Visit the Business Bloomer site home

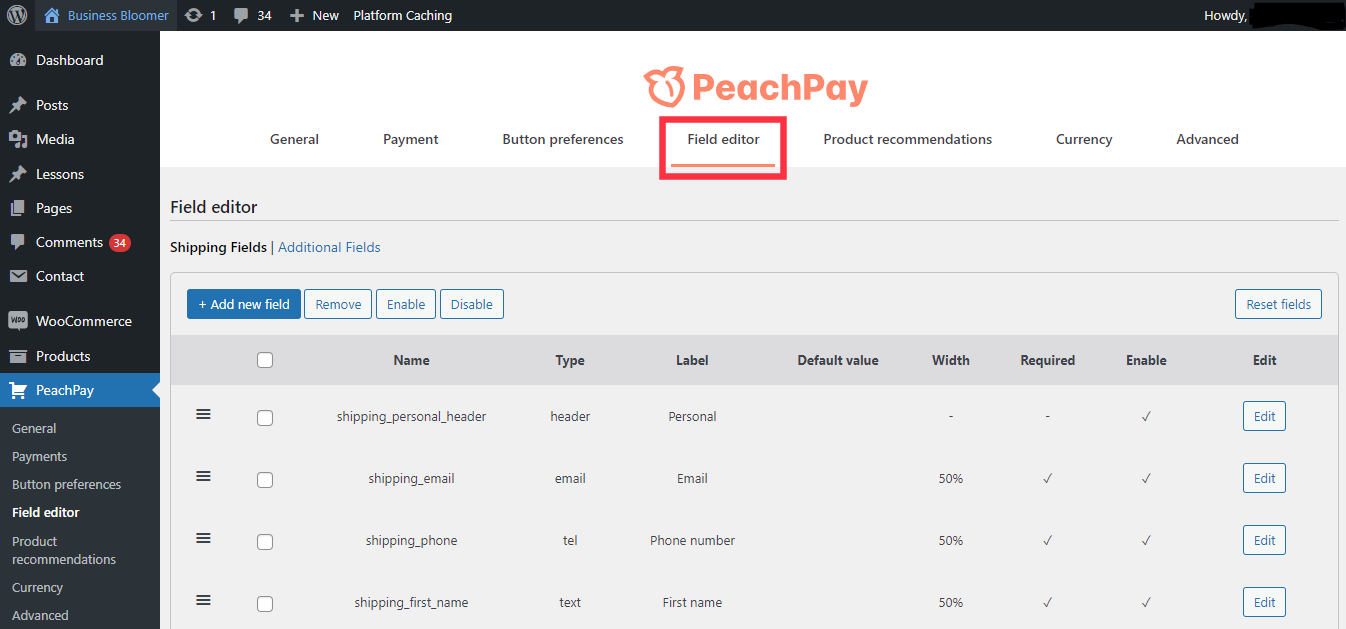[107, 15]
